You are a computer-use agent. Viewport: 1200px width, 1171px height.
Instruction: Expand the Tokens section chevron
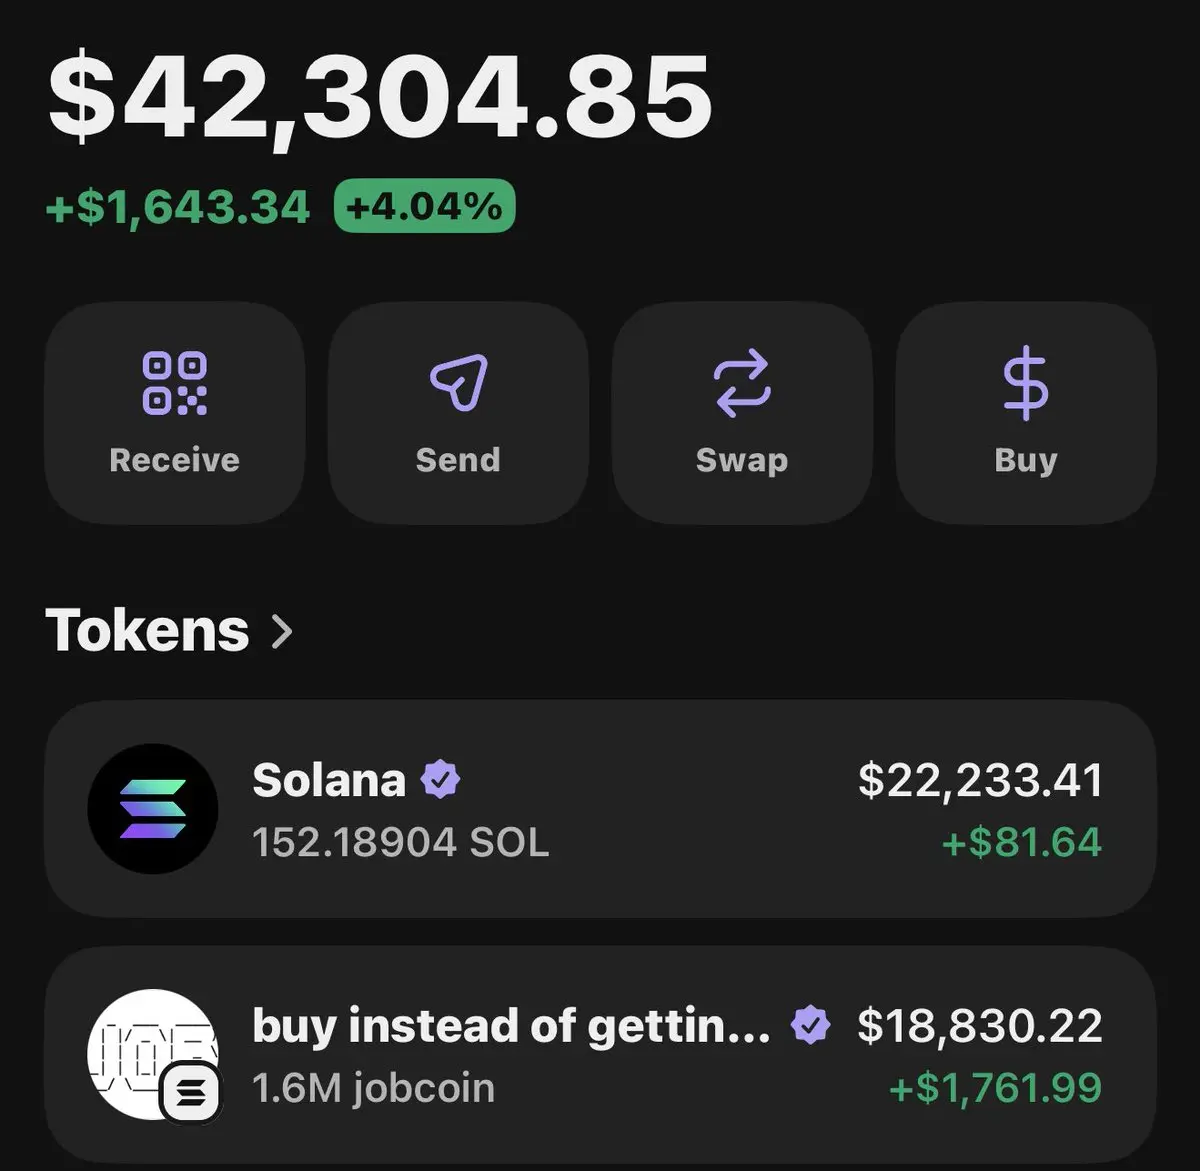click(283, 631)
